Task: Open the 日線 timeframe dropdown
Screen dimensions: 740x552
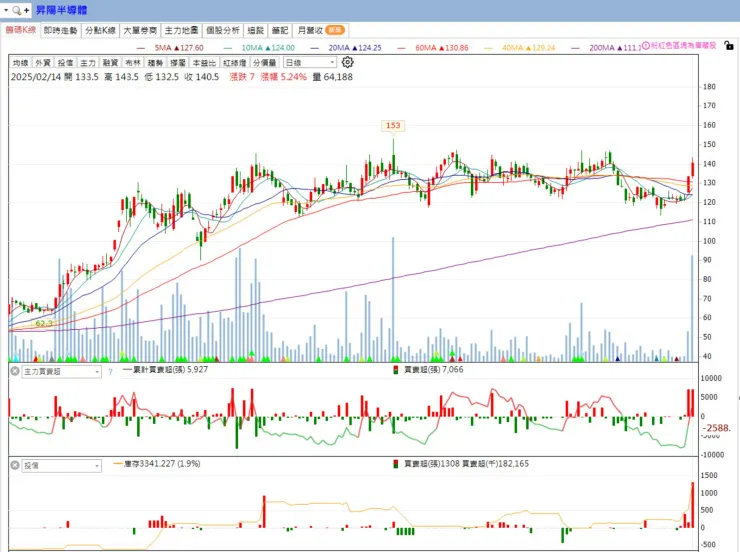Action: point(310,62)
